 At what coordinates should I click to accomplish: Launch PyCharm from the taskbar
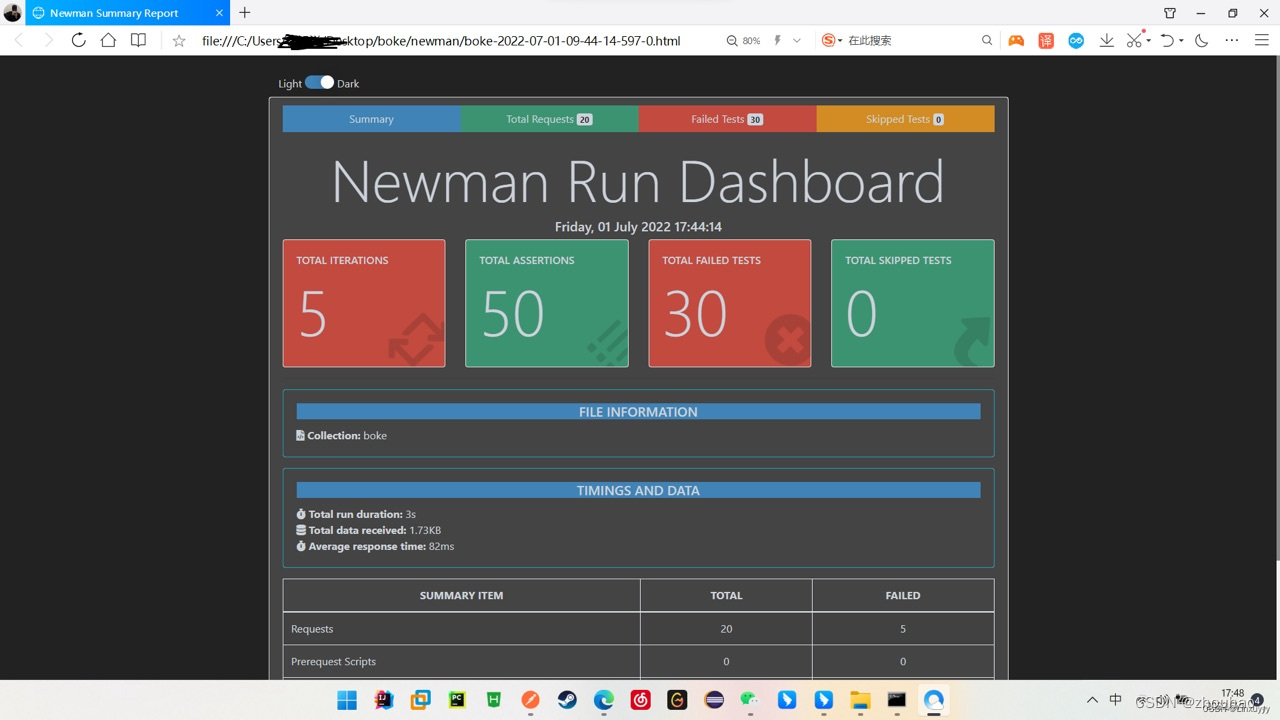click(x=457, y=700)
